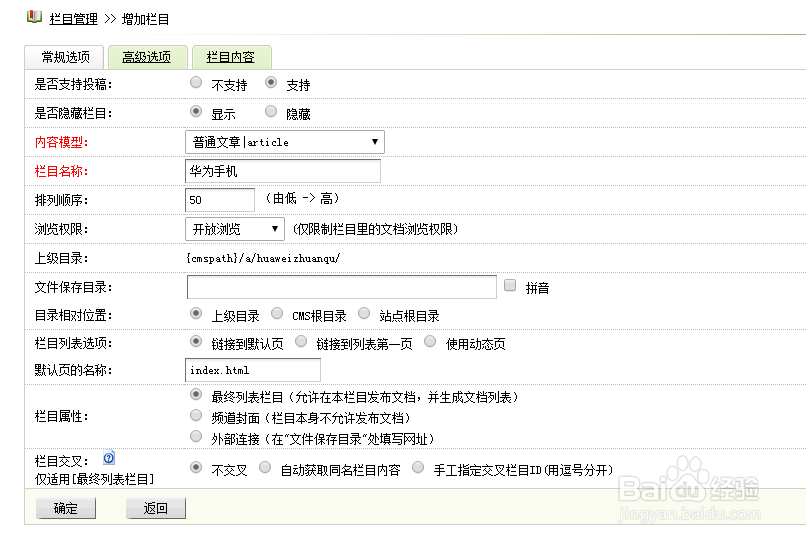Select 最终列表栏目 radio option

pyautogui.click(x=196, y=394)
